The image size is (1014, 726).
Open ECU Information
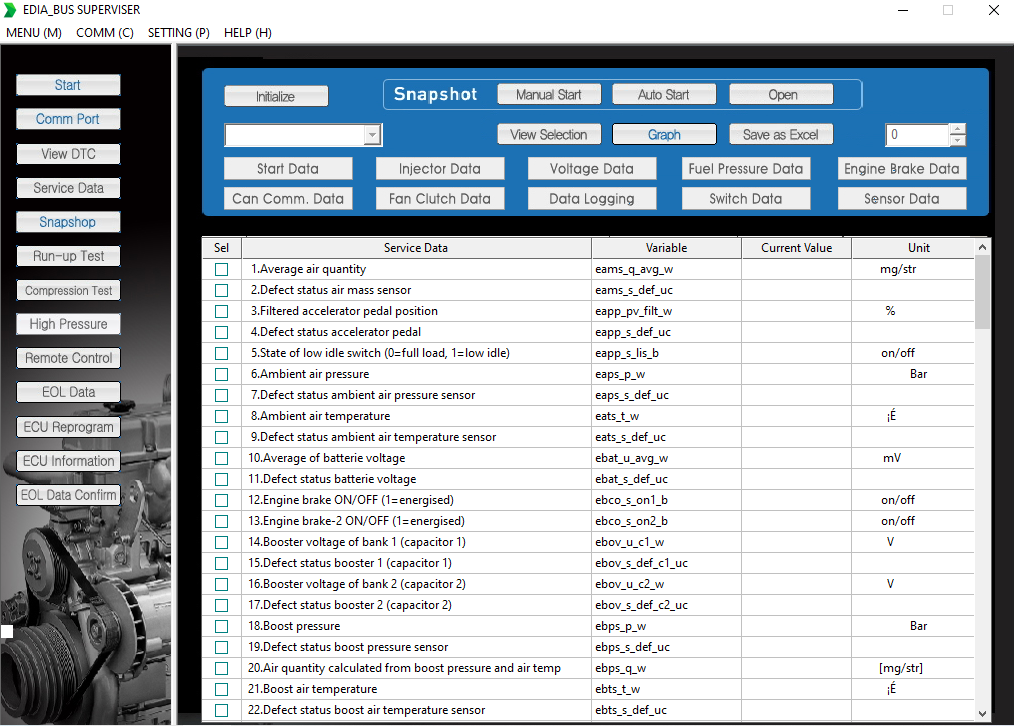(68, 461)
